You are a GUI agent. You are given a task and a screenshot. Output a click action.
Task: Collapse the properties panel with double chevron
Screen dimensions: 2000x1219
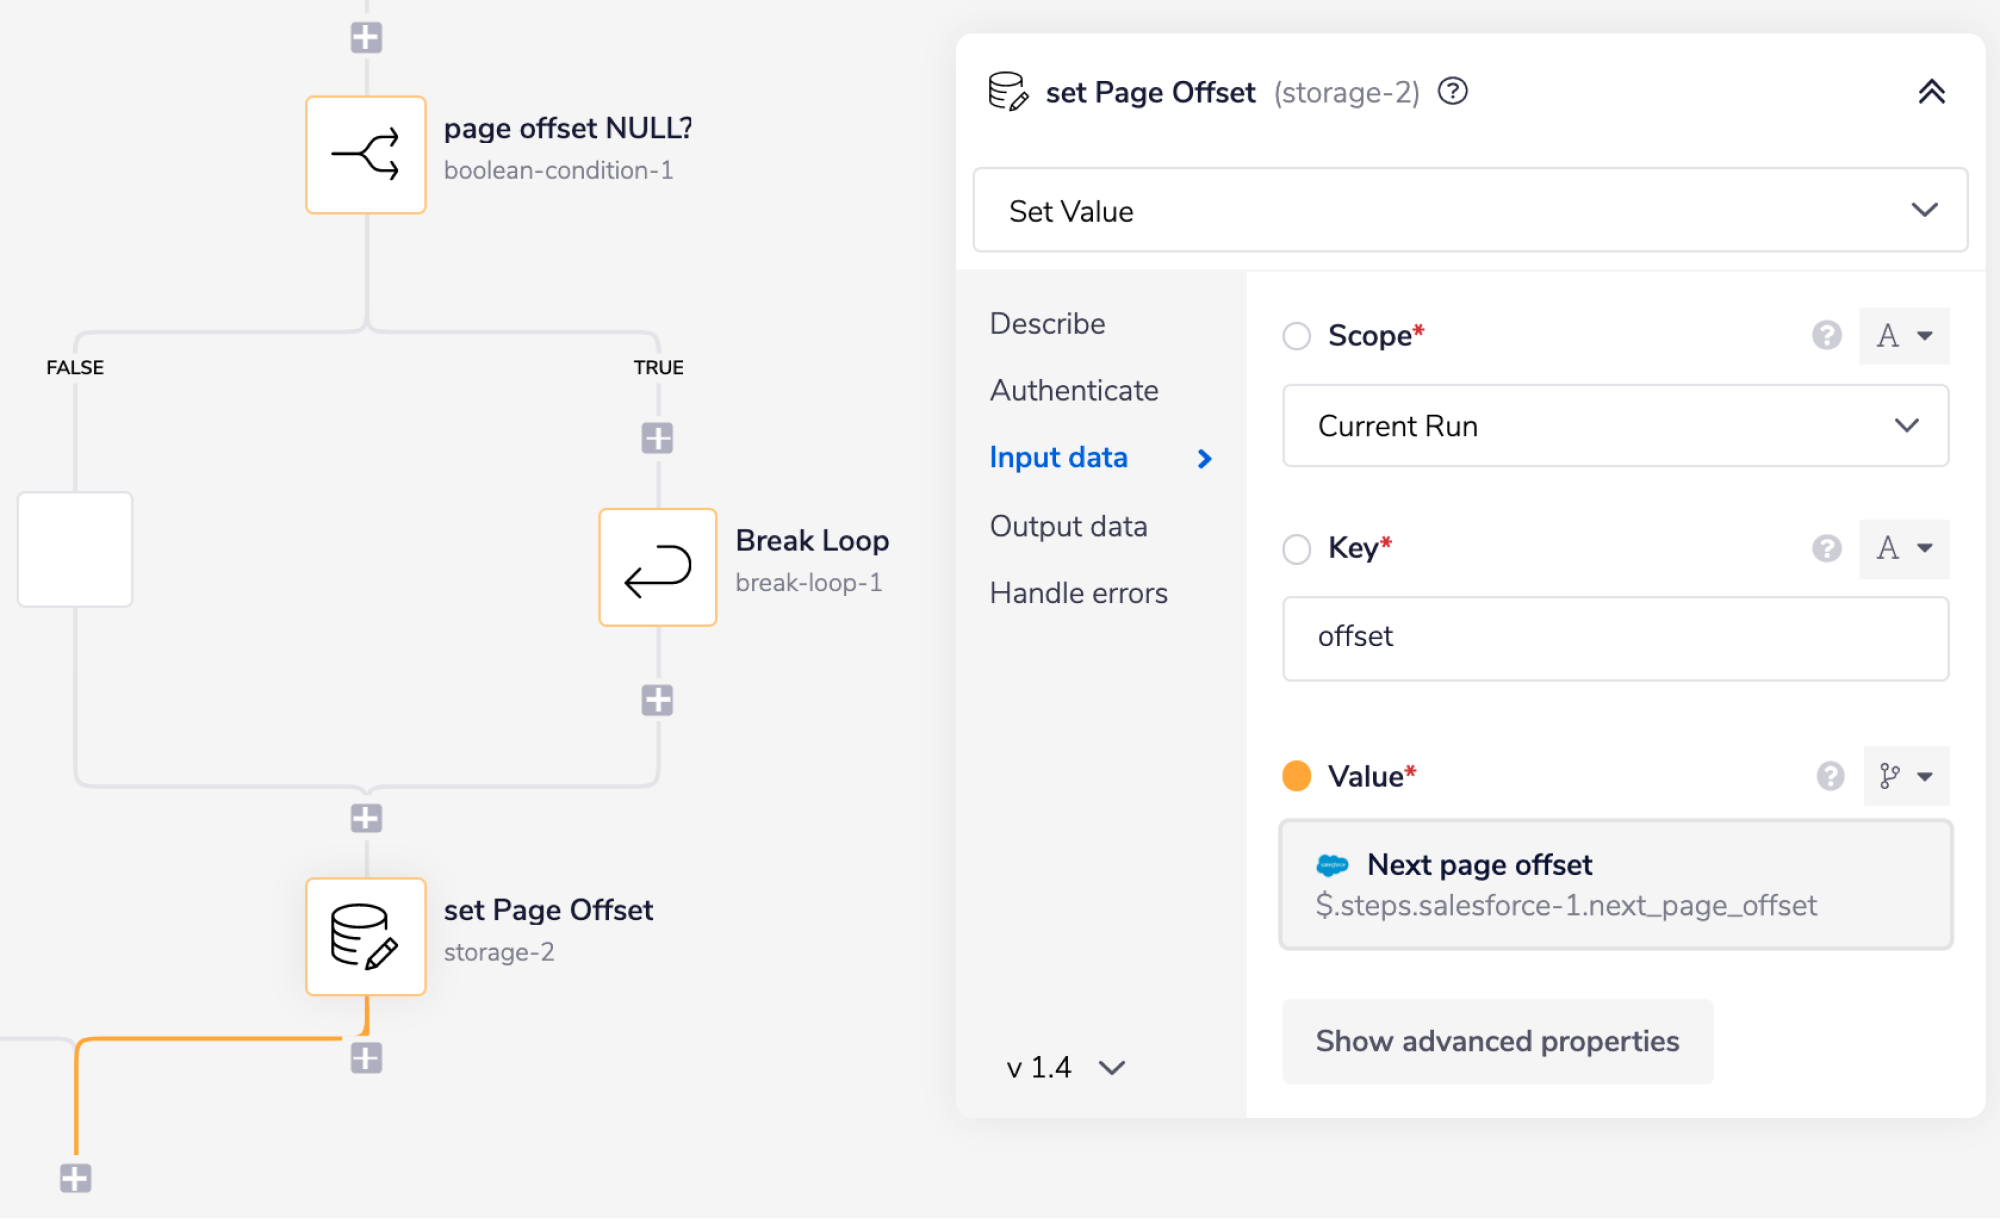pyautogui.click(x=1931, y=92)
